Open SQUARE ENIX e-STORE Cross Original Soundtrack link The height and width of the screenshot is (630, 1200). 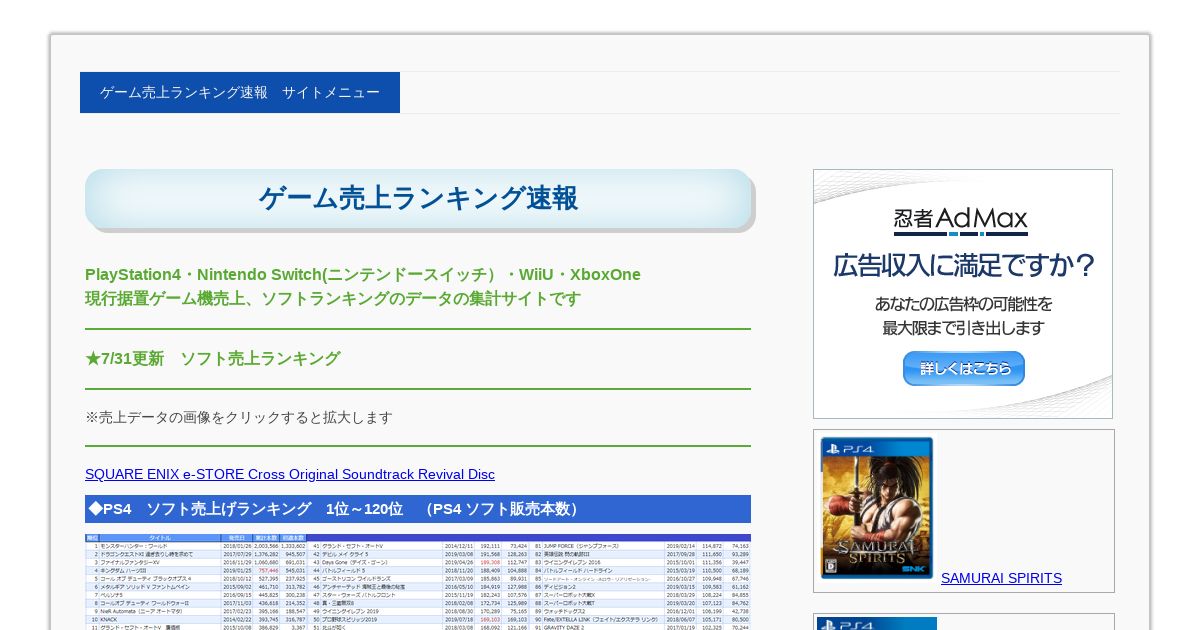coord(290,474)
